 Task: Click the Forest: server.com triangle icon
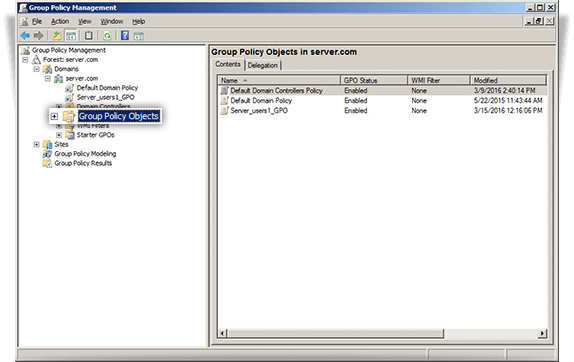point(36,60)
